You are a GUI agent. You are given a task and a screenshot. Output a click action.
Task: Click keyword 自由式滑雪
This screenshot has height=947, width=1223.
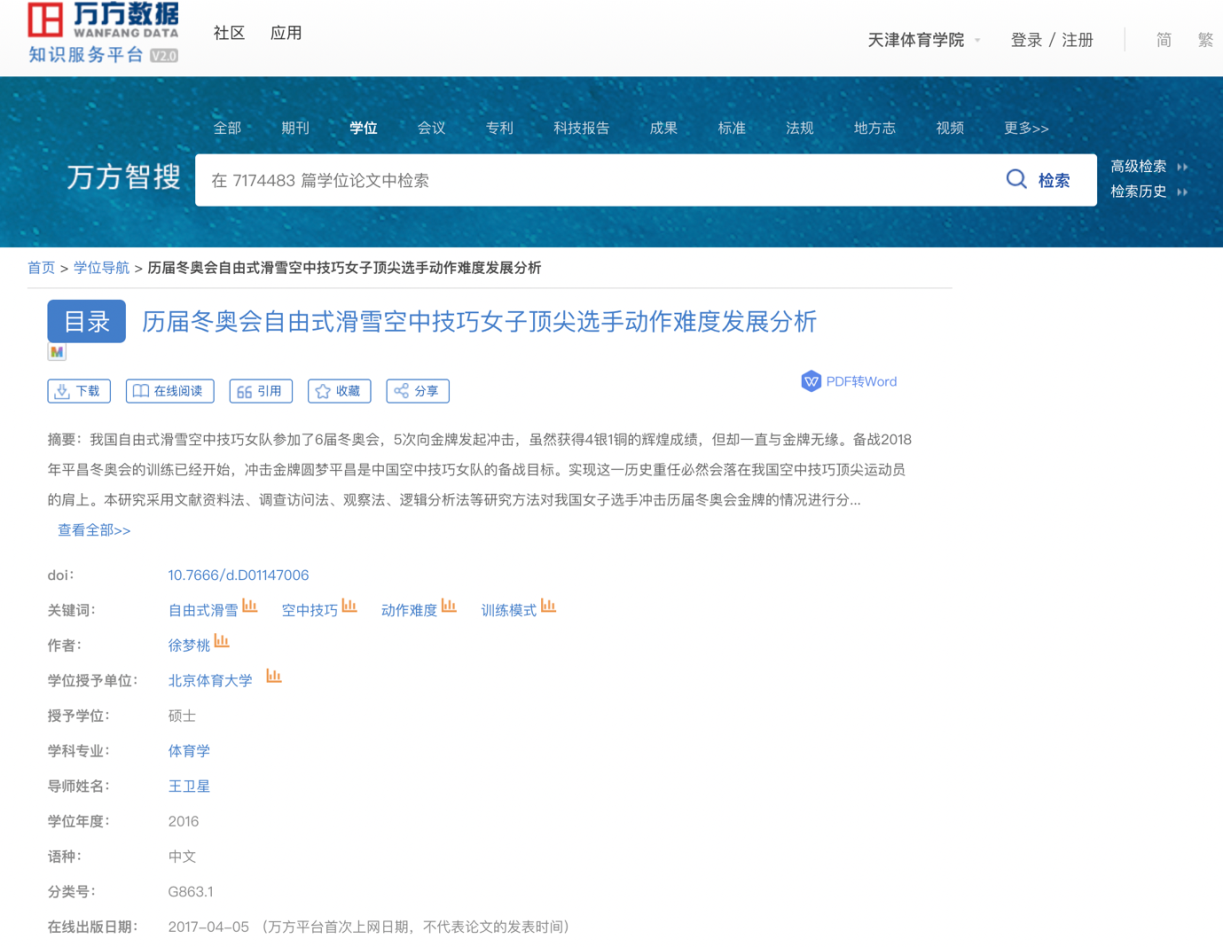click(x=203, y=610)
